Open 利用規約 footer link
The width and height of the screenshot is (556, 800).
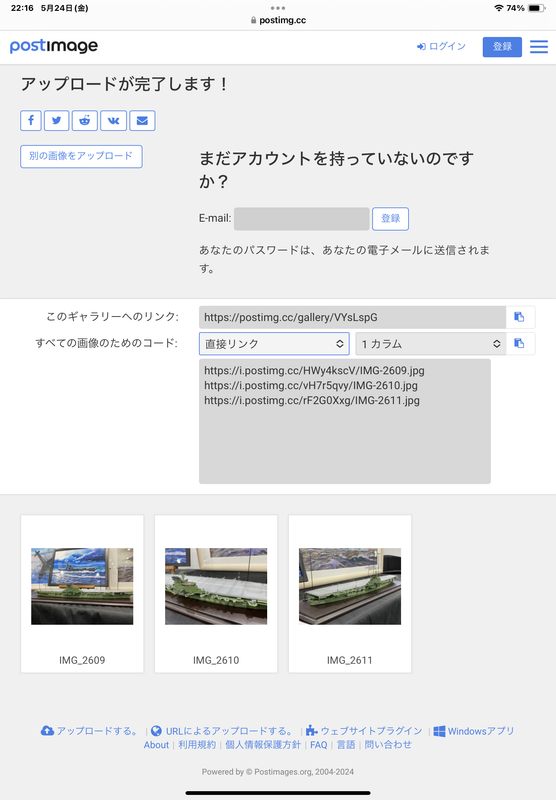(197, 745)
